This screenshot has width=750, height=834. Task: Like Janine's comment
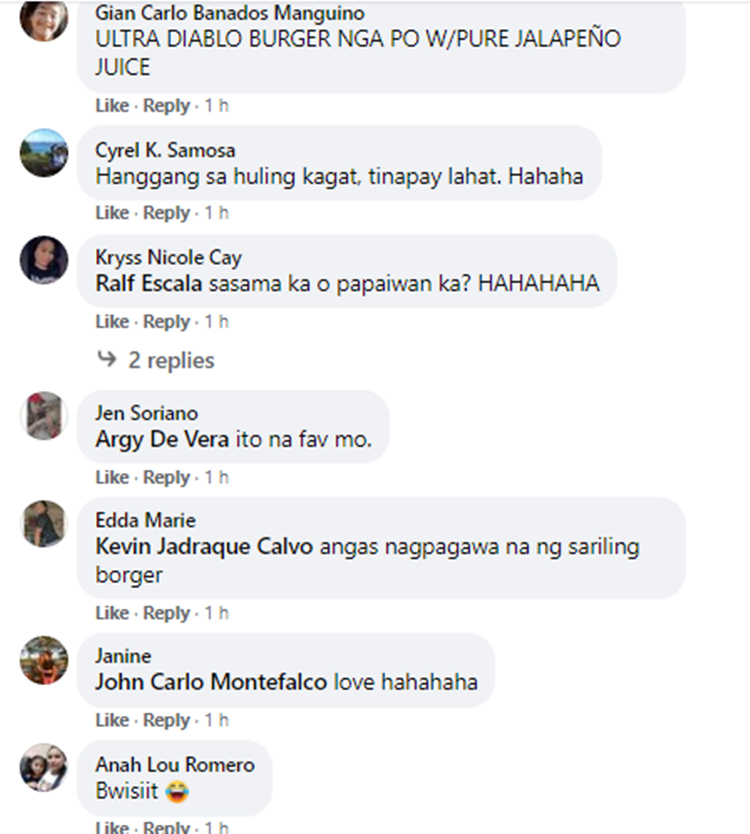point(112,720)
